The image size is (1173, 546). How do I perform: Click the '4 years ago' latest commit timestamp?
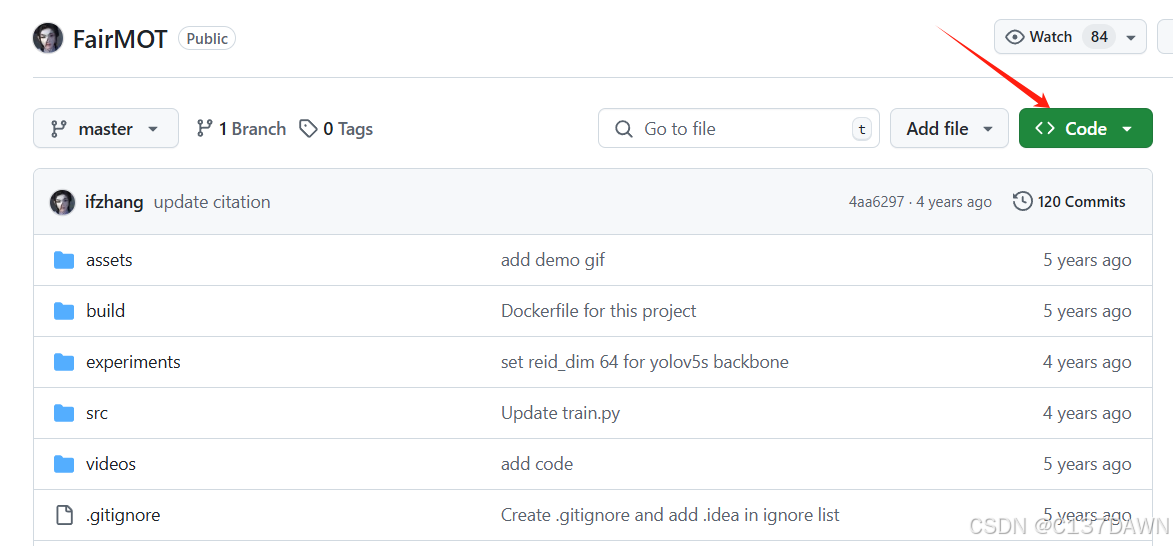tap(953, 202)
